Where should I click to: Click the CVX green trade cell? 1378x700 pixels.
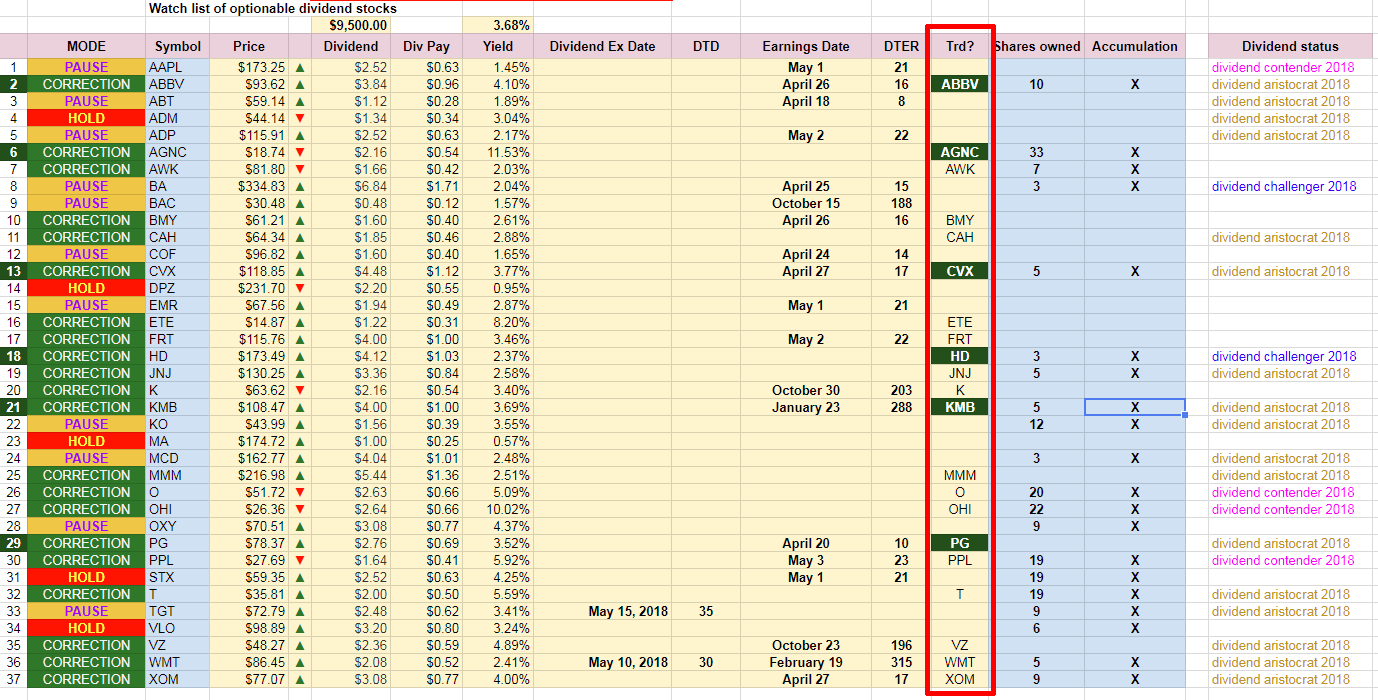[960, 271]
